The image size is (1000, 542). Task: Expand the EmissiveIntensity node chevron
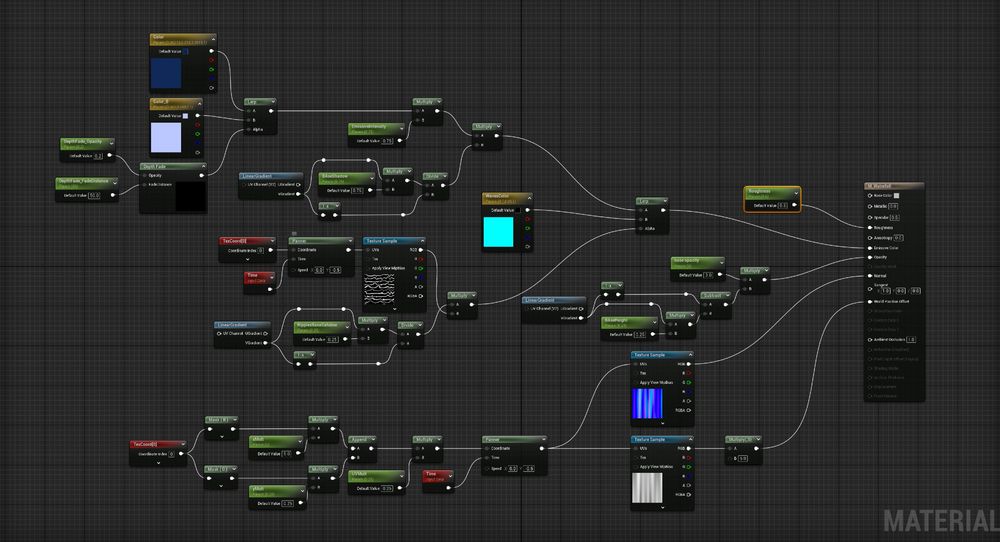pyautogui.click(x=401, y=128)
